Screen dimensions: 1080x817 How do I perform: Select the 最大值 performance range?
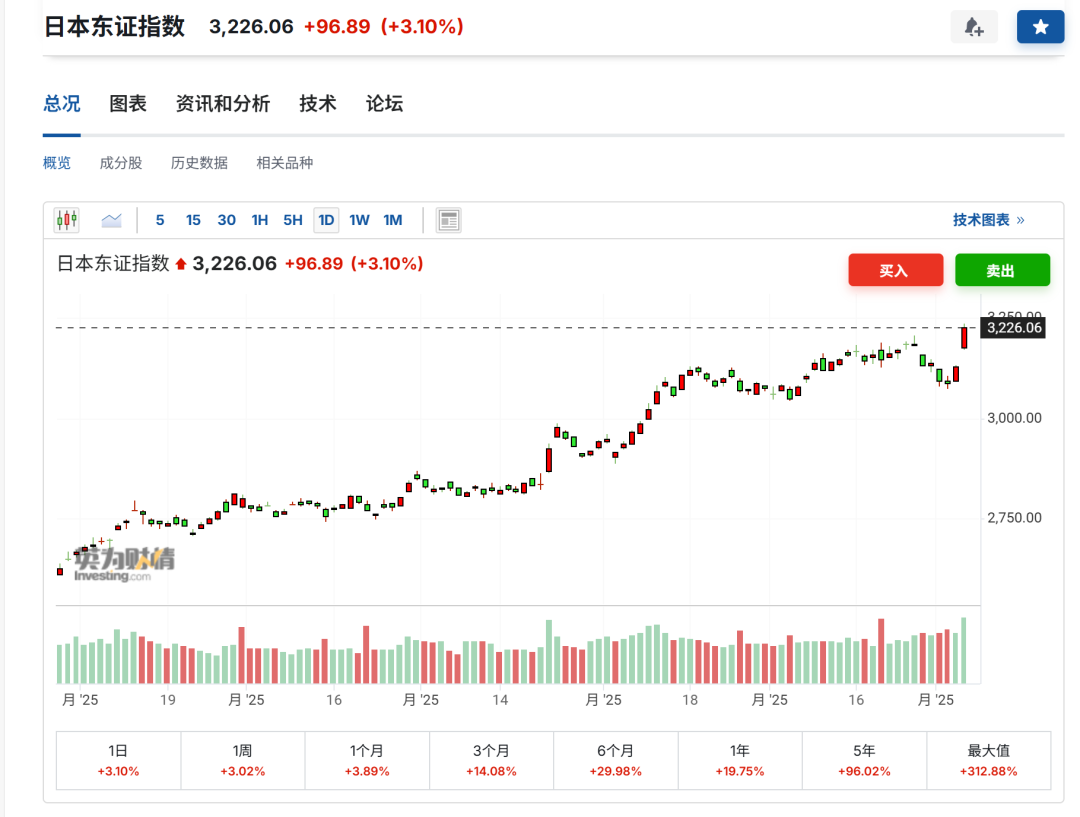(988, 760)
